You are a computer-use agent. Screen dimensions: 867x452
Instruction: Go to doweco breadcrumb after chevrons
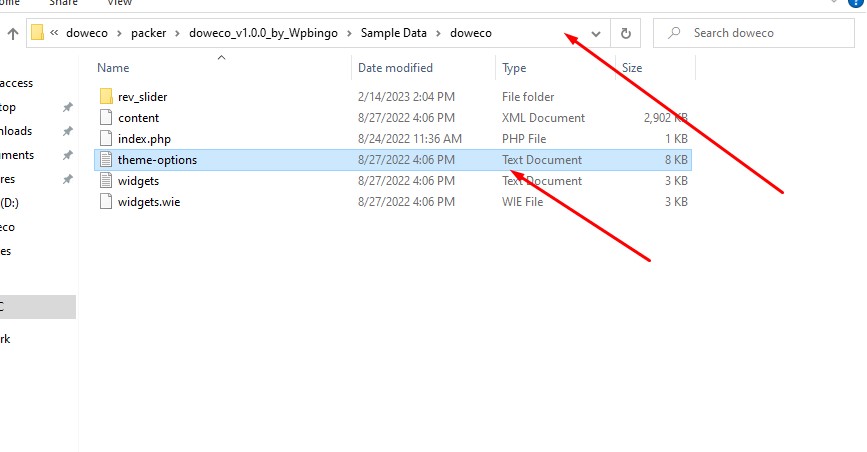tap(87, 33)
